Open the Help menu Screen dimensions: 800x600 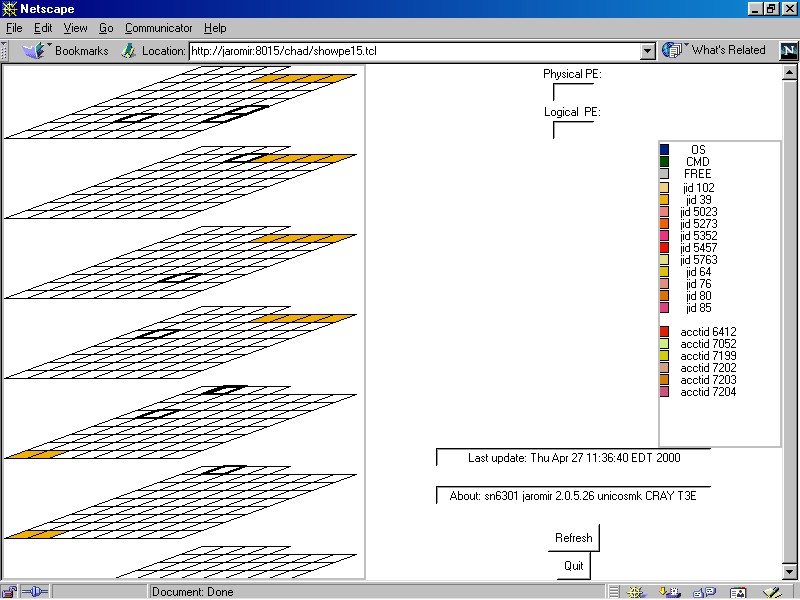click(x=215, y=28)
